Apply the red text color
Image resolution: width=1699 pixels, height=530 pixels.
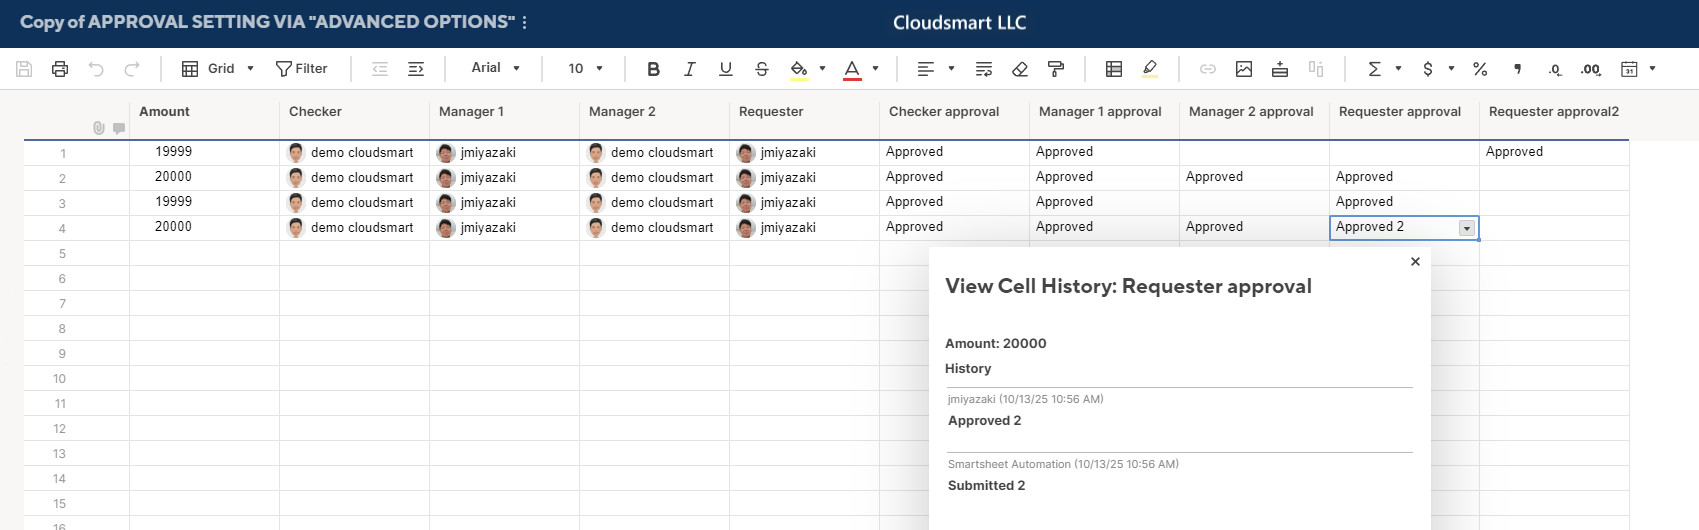tap(852, 69)
